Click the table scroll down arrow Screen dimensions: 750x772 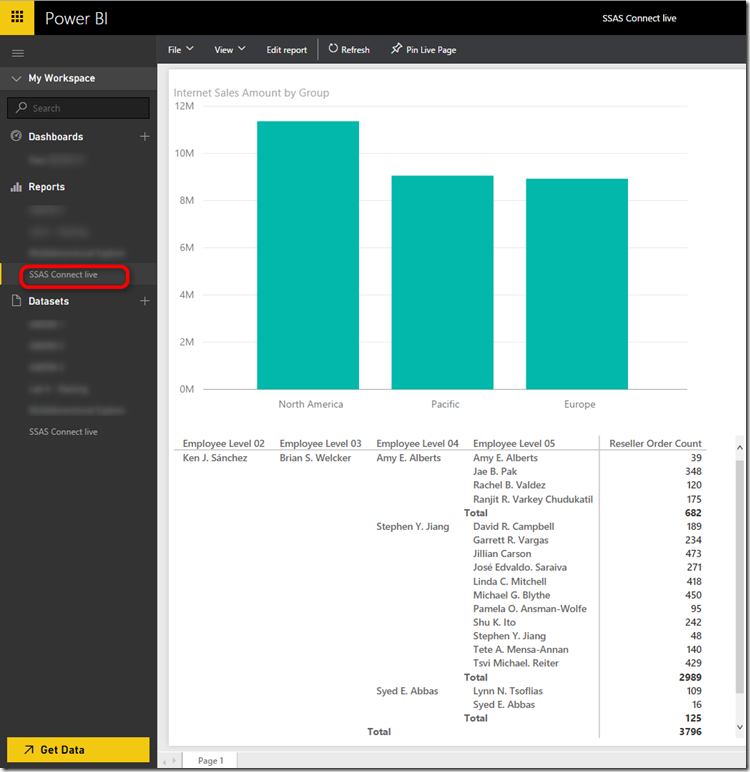pos(740,727)
